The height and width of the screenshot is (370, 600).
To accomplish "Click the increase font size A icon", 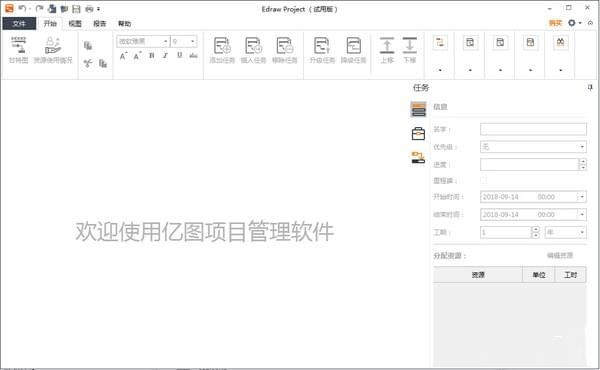I will 123,56.
